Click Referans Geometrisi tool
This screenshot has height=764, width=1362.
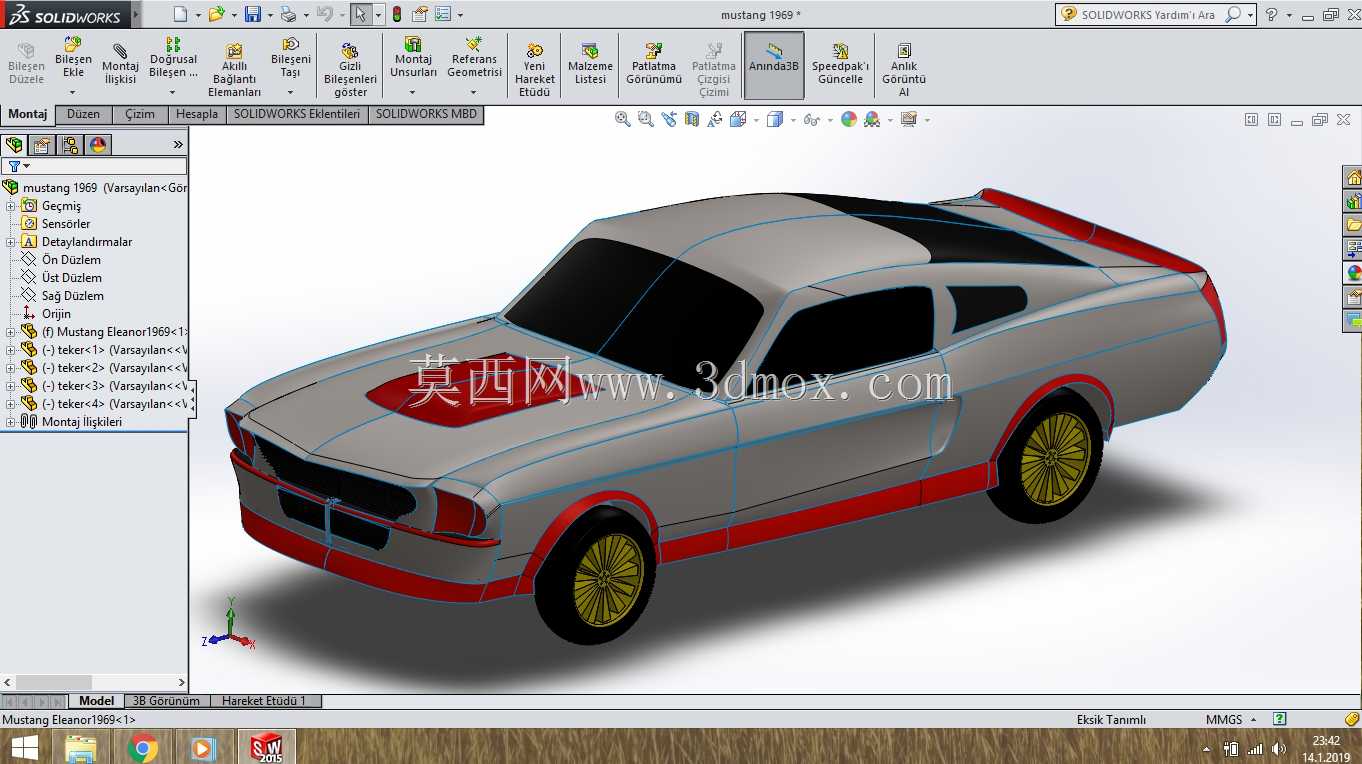[474, 58]
